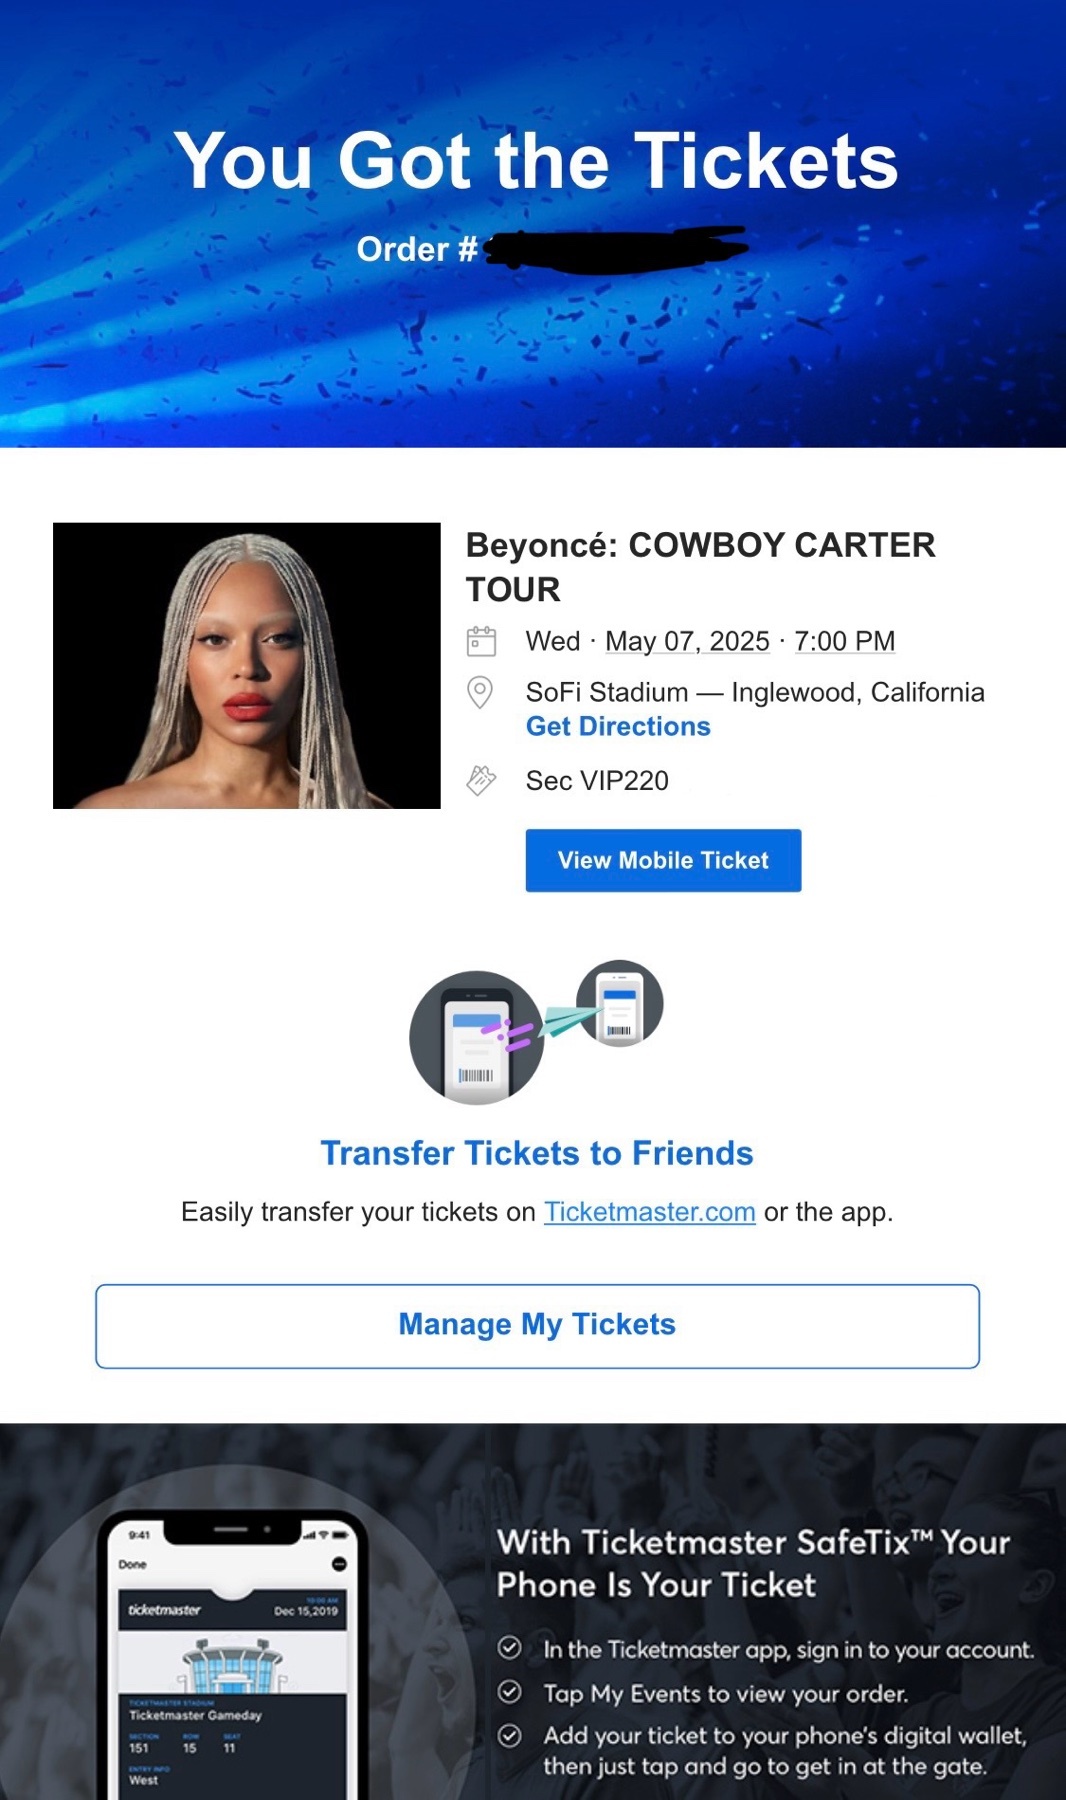The height and width of the screenshot is (1800, 1066).
Task: Click the location pin icon beside SoFi Stadium
Action: [480, 692]
